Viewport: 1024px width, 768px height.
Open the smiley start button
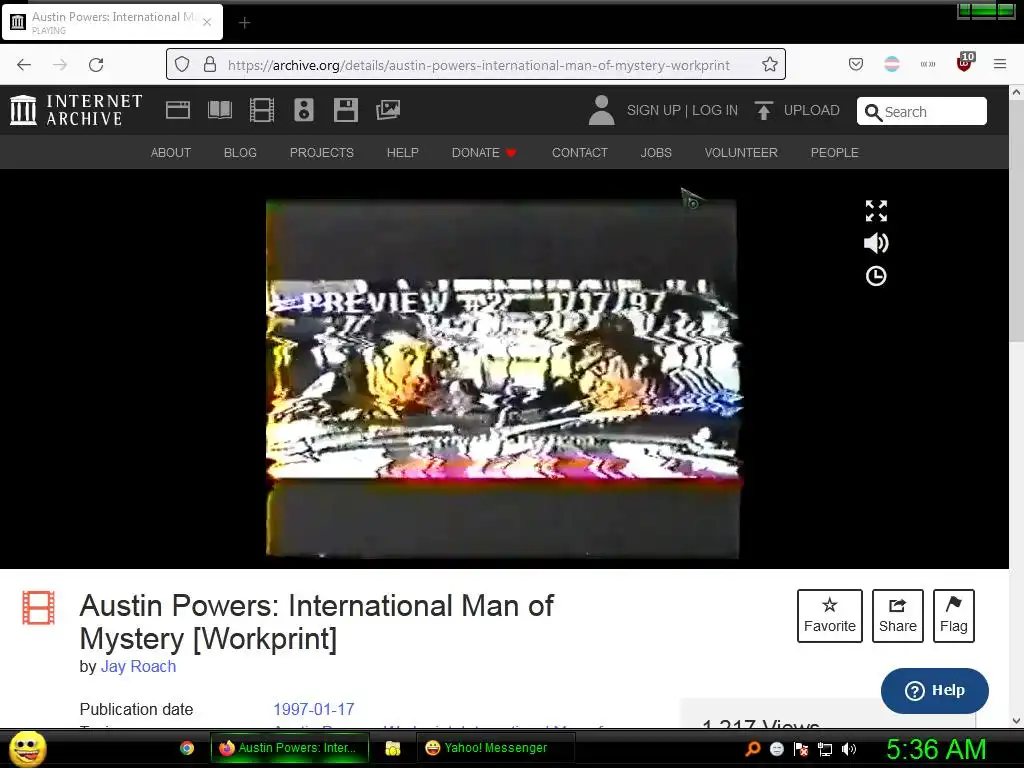27,748
